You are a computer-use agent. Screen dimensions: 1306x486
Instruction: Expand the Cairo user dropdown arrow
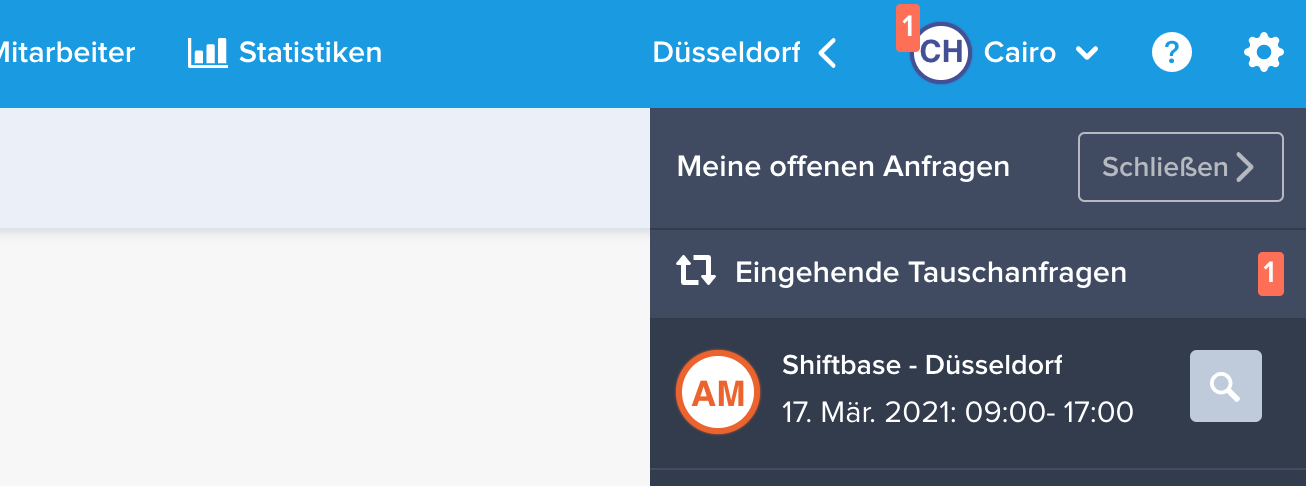(1087, 53)
